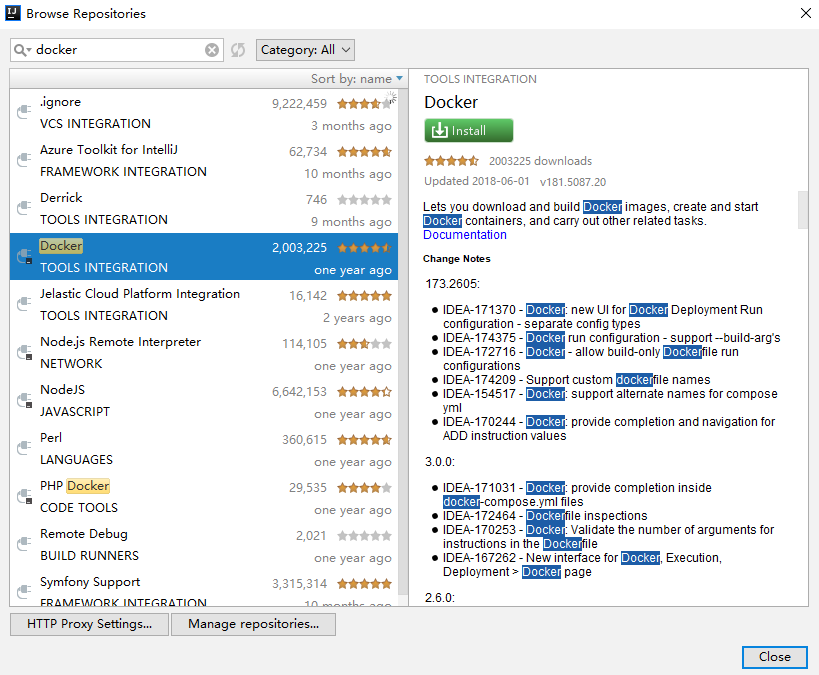Open the Category: All dropdown
This screenshot has height=675, width=819.
click(x=305, y=50)
